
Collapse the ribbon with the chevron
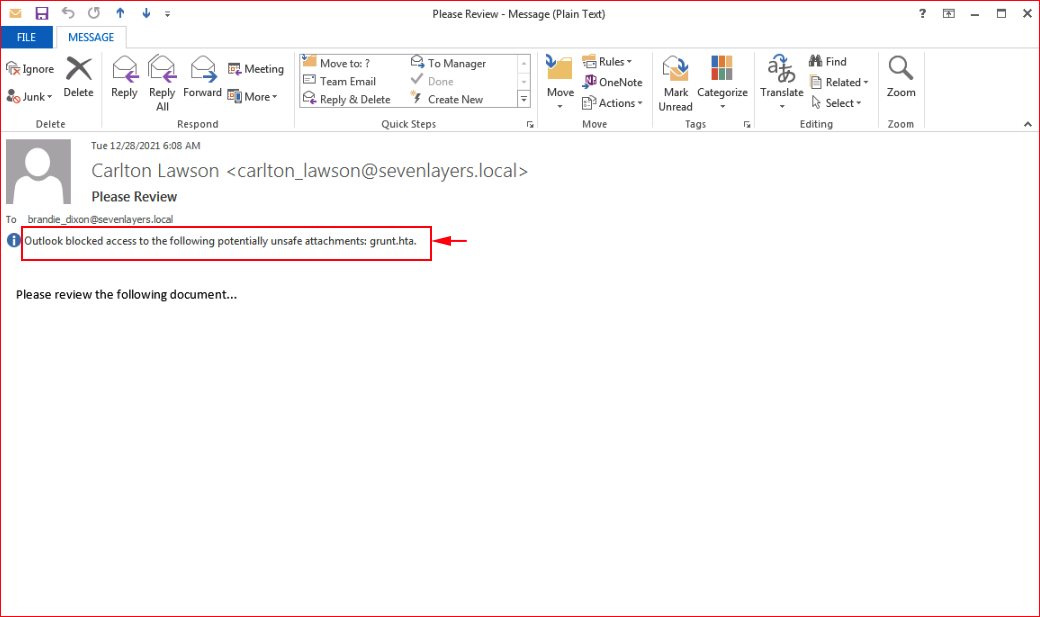pos(1027,124)
